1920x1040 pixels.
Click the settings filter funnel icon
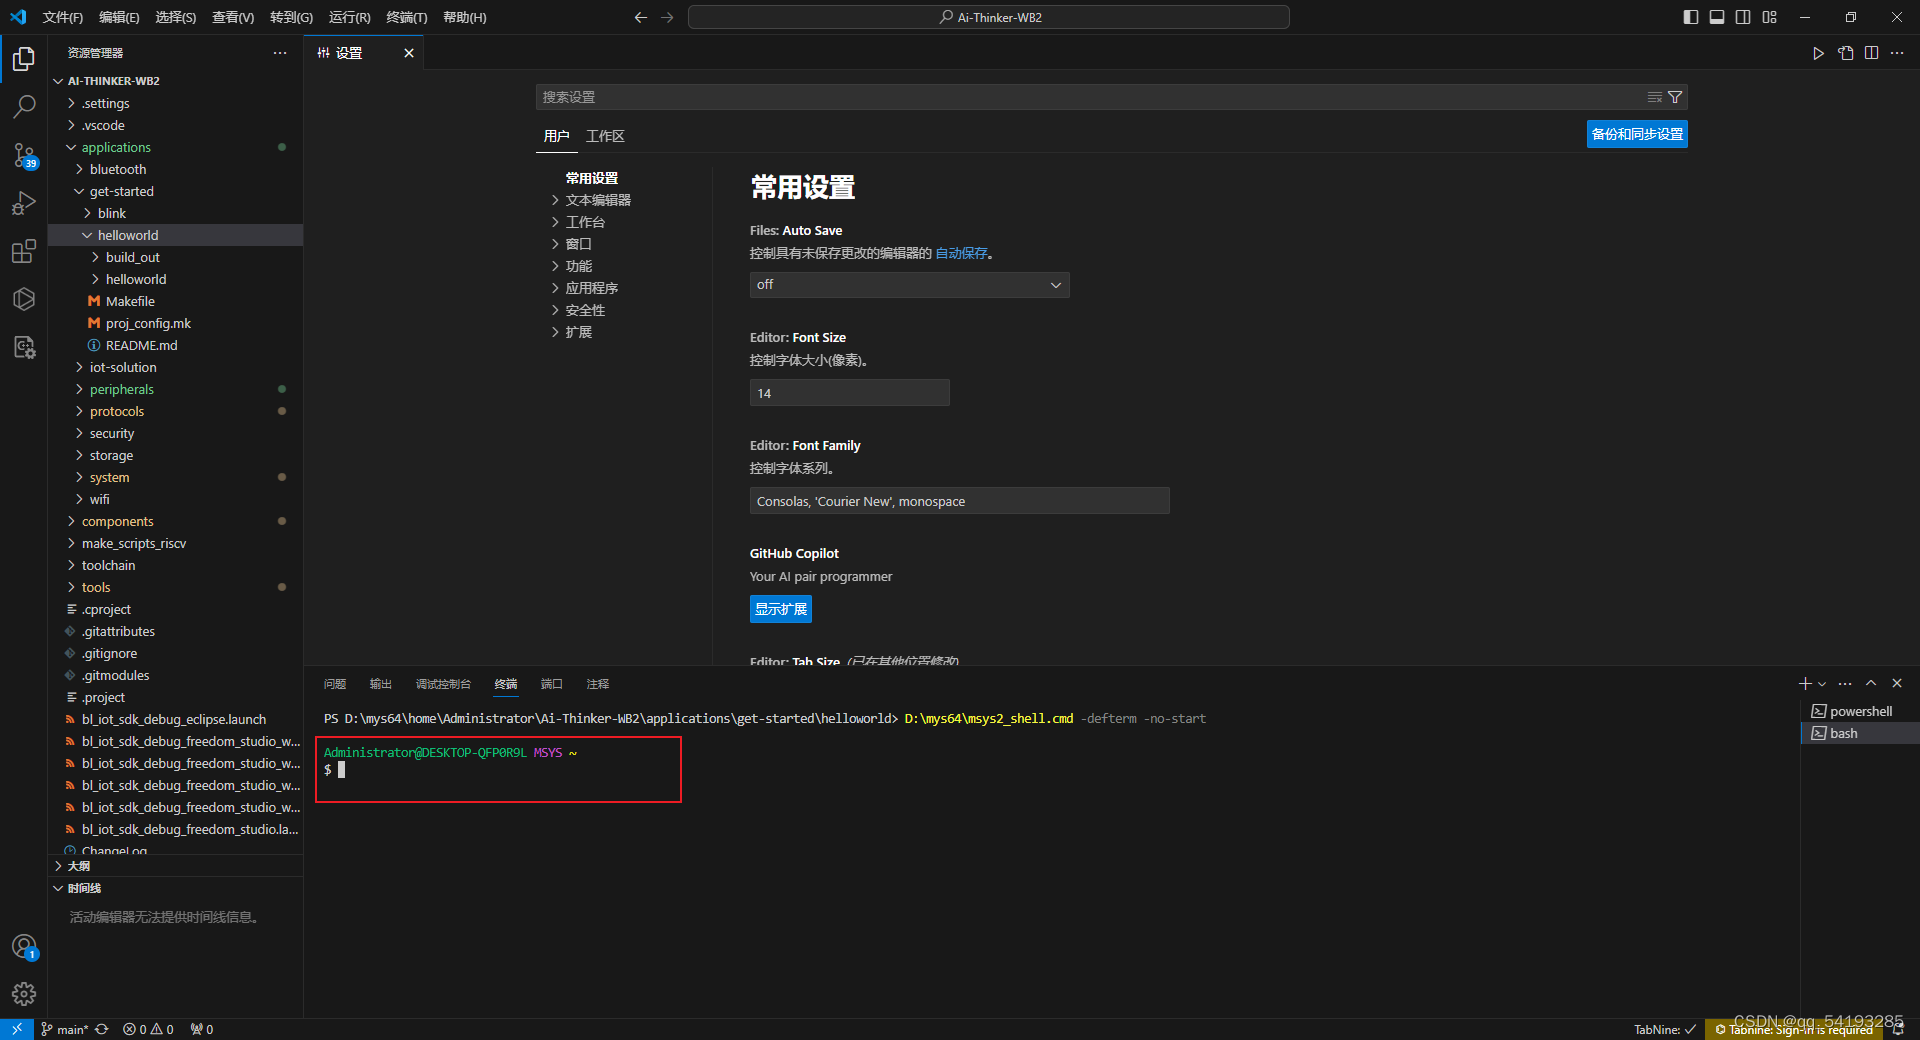coord(1675,97)
